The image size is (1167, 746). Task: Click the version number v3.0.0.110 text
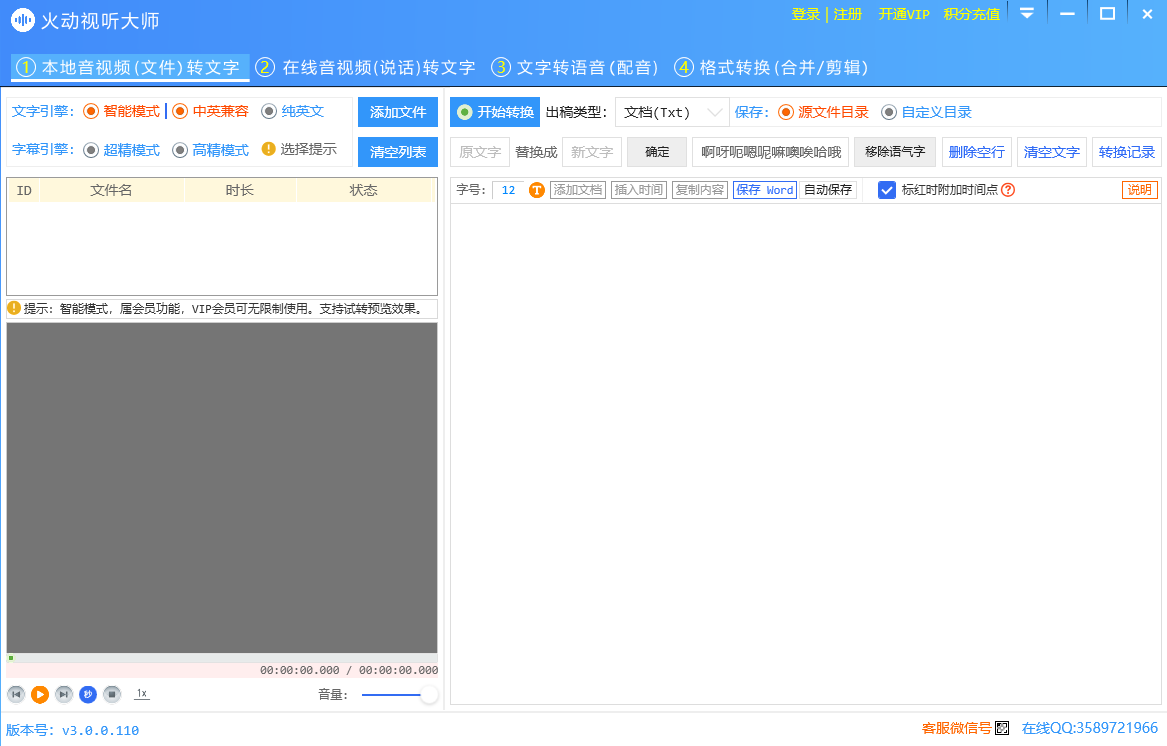pyautogui.click(x=100, y=730)
